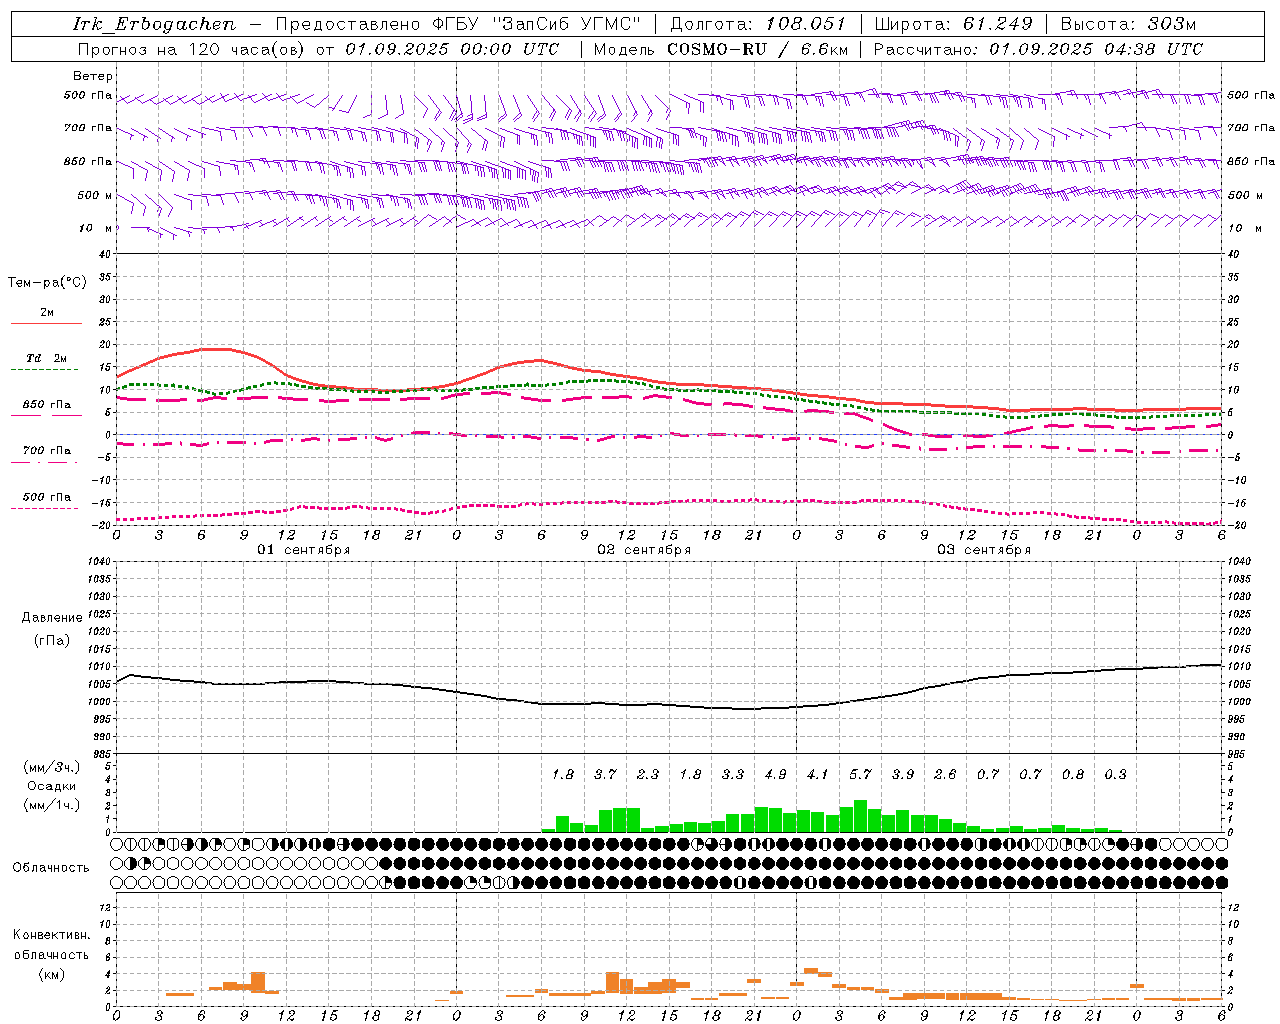The height and width of the screenshot is (1024, 1280).
Task: Select the 4.1 three-hour precipitation value
Action: tap(818, 774)
